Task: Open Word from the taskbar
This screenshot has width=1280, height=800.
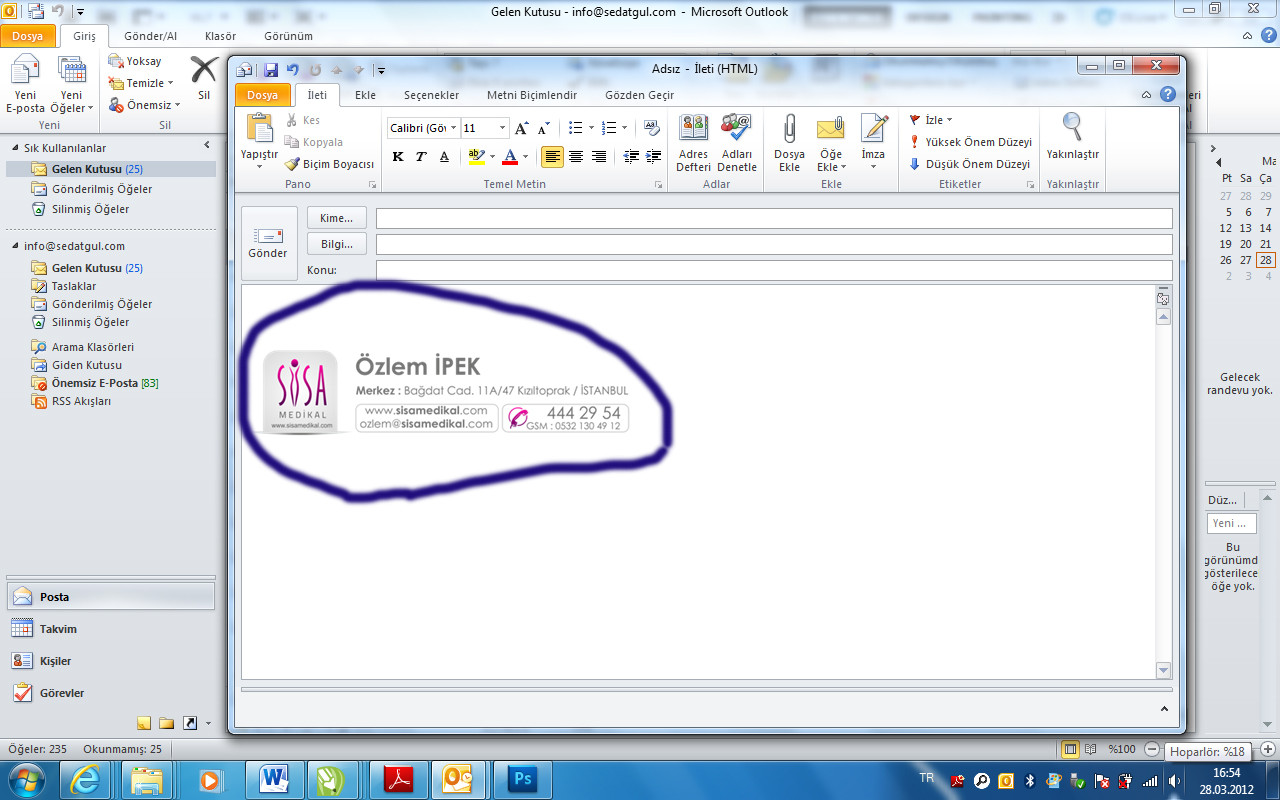Action: pos(274,779)
